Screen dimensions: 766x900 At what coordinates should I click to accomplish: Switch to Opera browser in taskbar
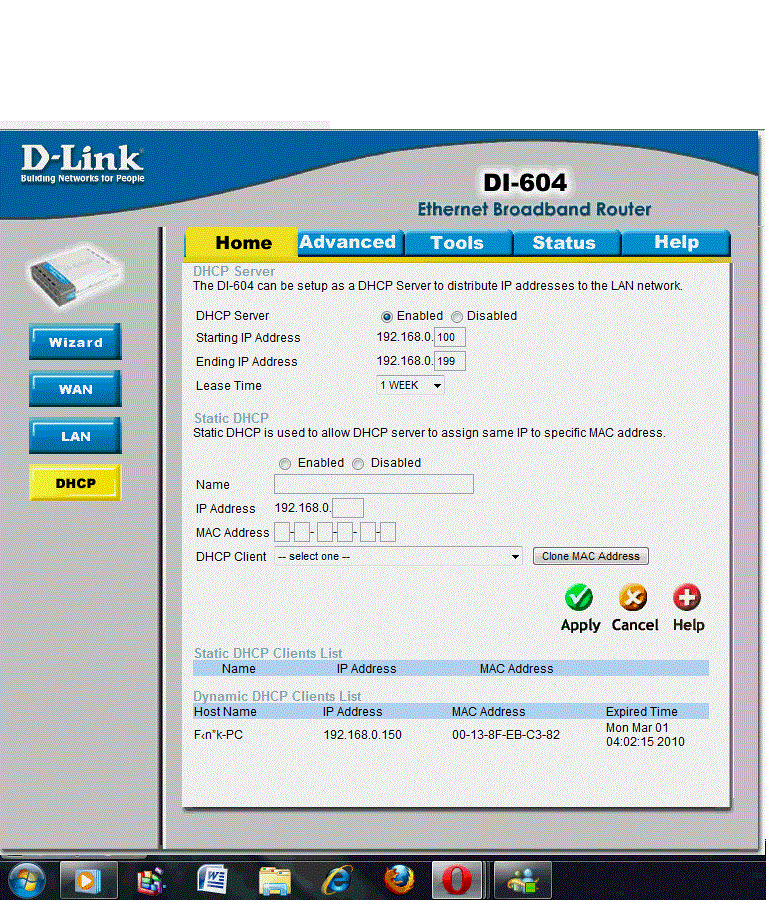(x=457, y=880)
